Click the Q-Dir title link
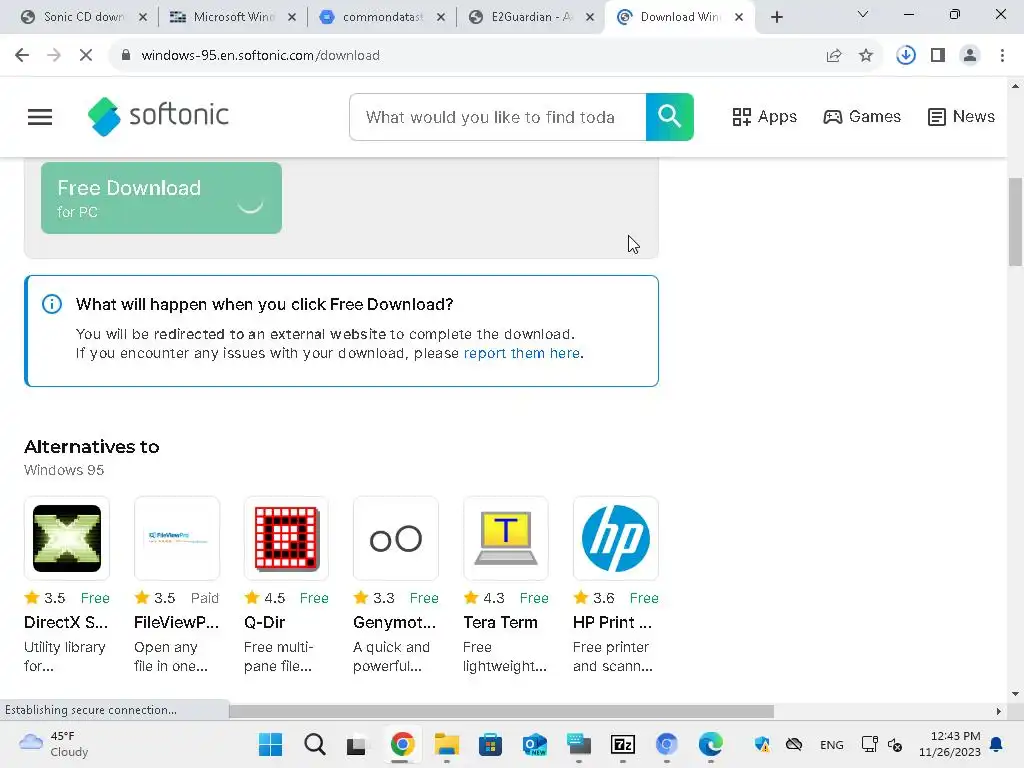The image size is (1024, 768). pos(264,622)
